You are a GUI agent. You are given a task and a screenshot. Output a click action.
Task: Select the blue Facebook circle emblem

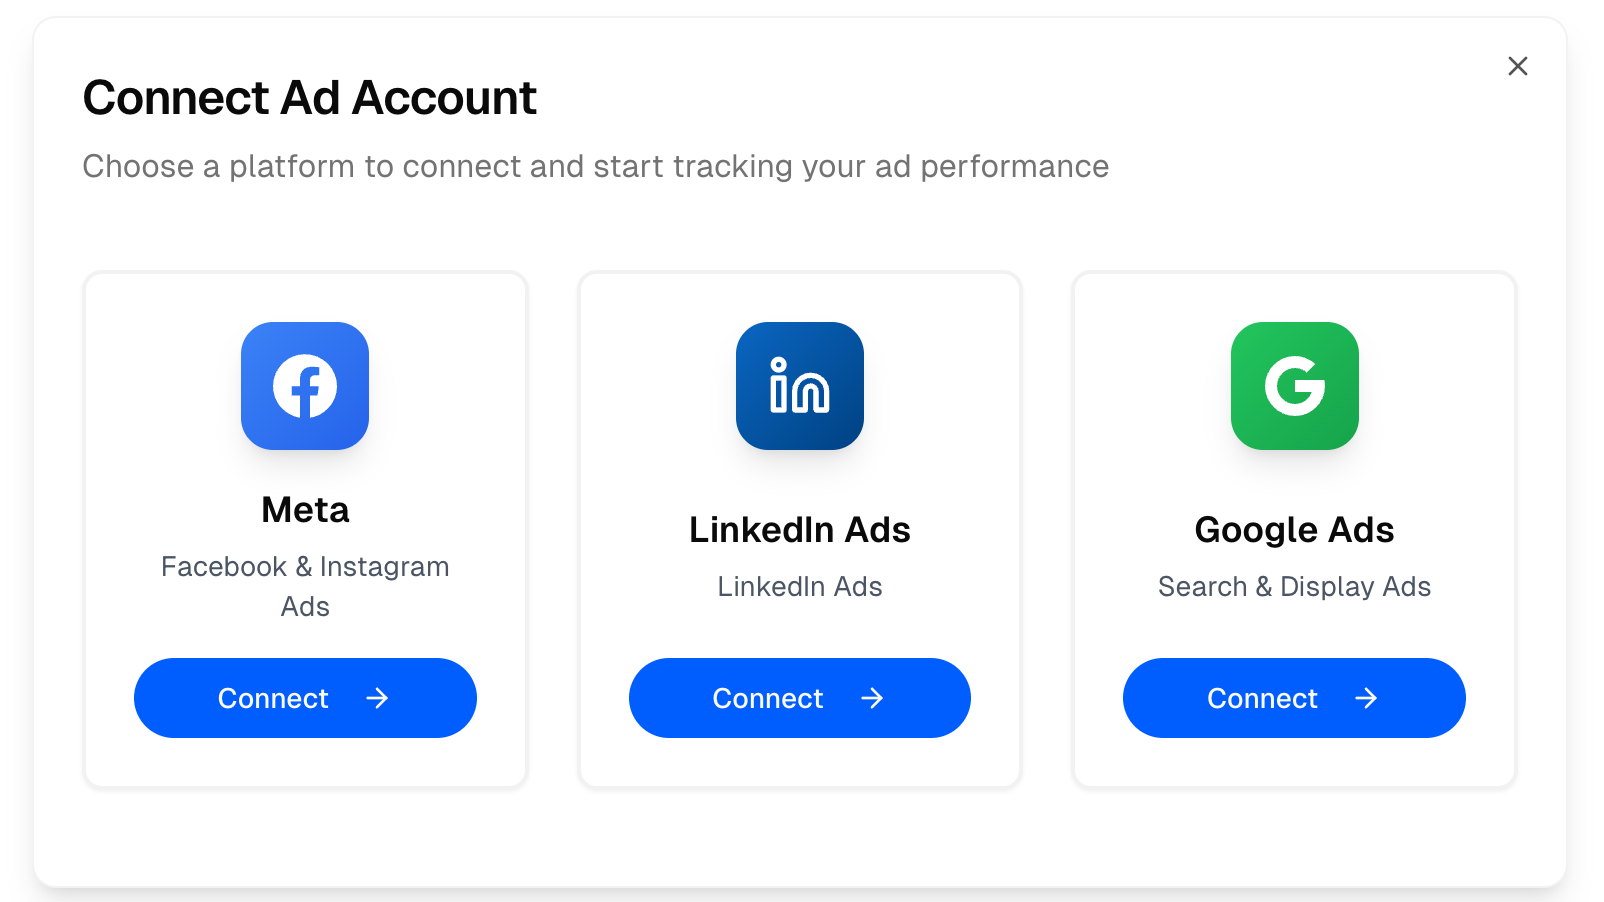(x=305, y=386)
